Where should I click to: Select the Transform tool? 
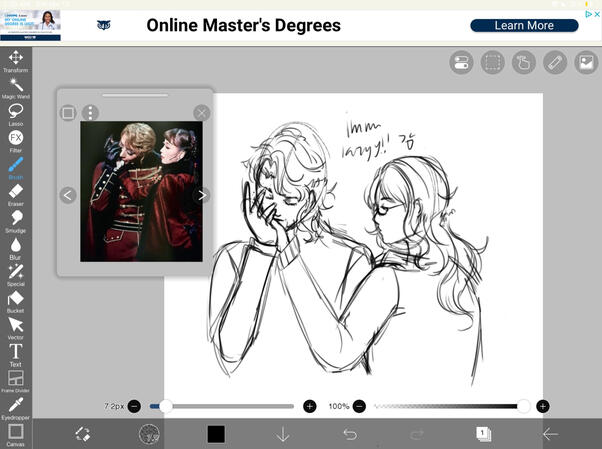[16, 59]
